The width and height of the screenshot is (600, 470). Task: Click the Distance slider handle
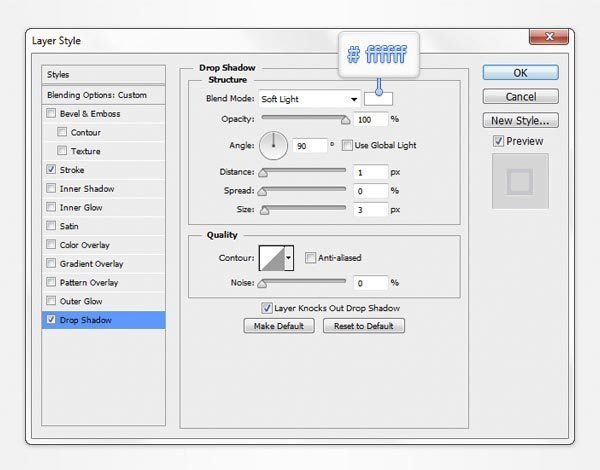263,173
